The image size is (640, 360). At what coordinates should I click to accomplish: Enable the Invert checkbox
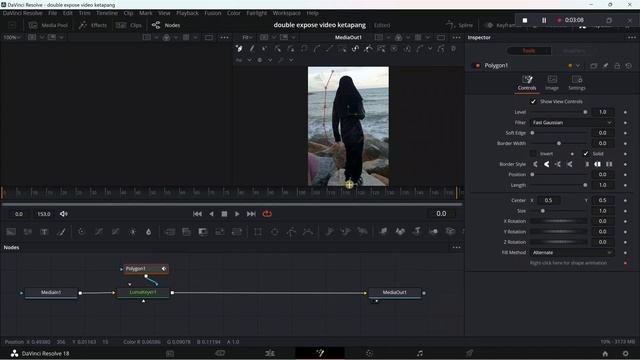click(533, 153)
